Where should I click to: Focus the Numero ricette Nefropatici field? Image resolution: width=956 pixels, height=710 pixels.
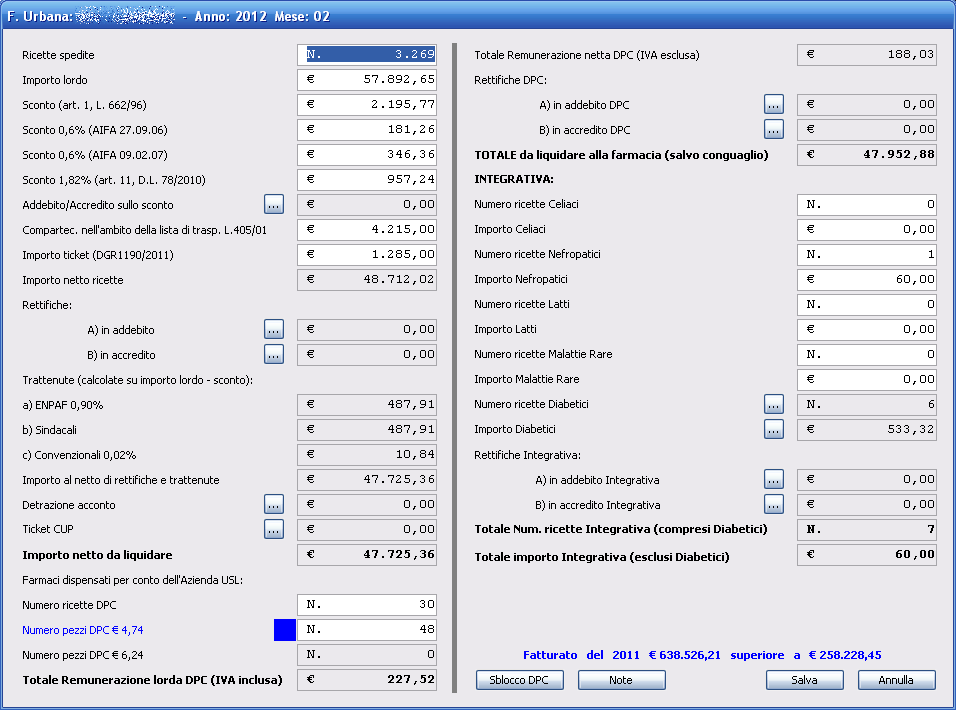[x=867, y=254]
